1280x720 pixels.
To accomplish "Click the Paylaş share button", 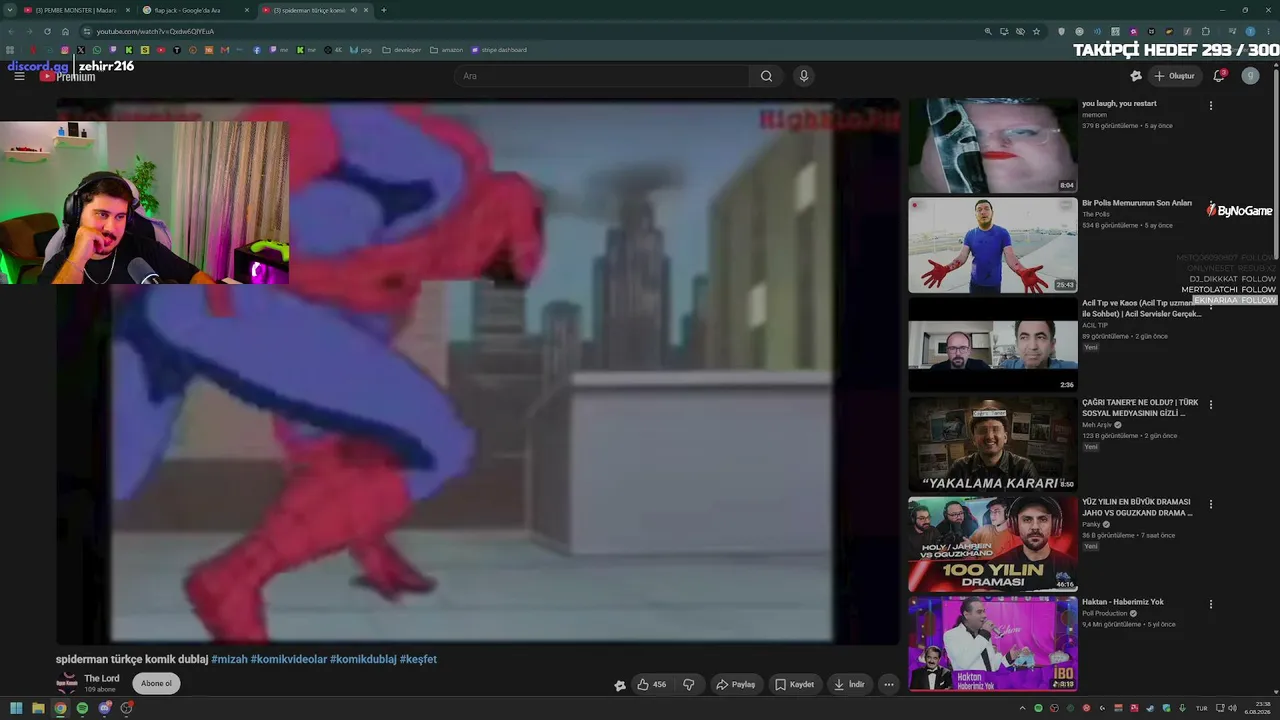I will coord(736,685).
